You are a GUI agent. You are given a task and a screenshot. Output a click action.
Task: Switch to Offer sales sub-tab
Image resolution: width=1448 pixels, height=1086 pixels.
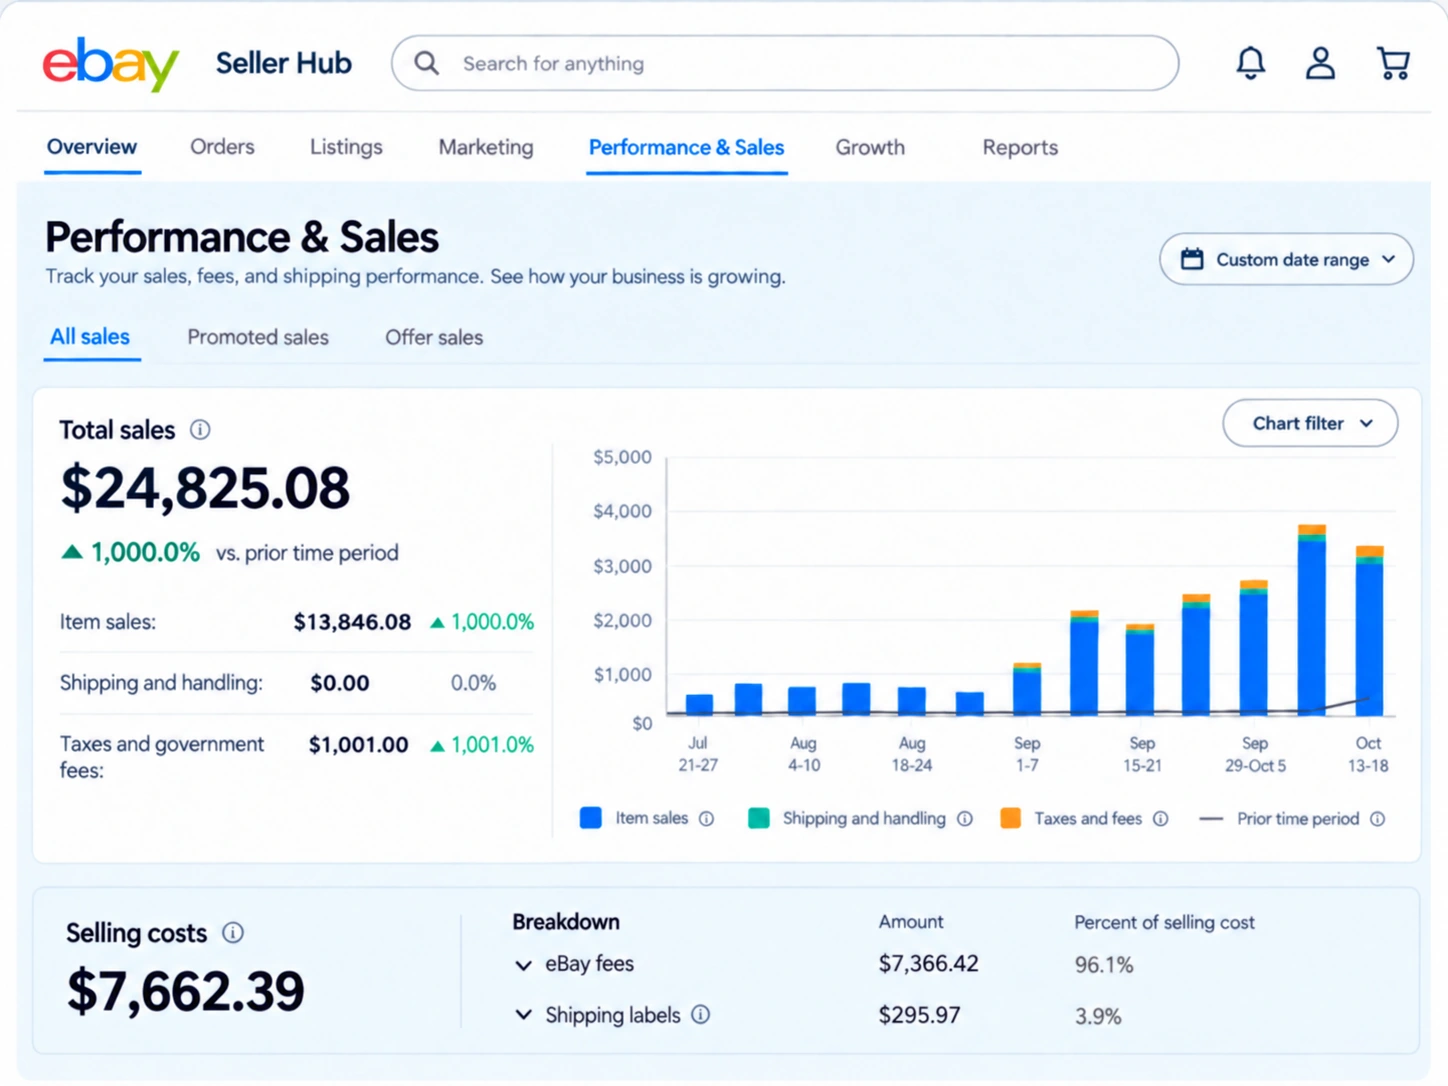point(434,337)
